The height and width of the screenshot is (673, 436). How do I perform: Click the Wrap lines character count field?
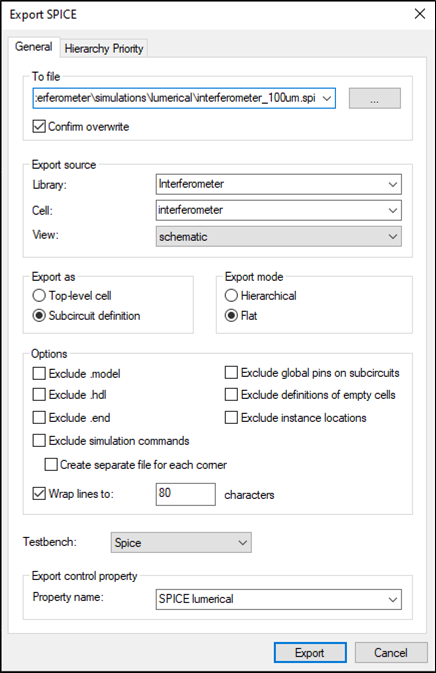pyautogui.click(x=185, y=494)
